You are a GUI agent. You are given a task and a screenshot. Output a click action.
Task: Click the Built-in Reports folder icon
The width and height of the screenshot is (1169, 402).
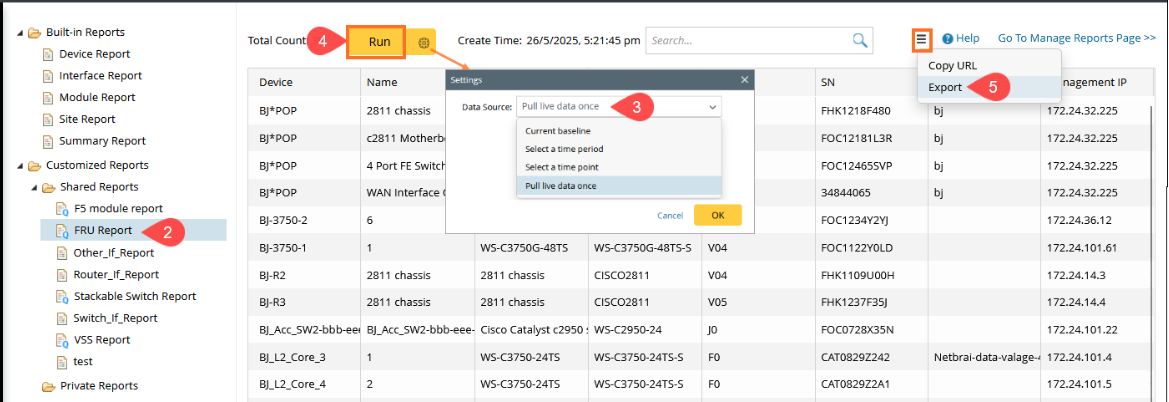(x=34, y=33)
